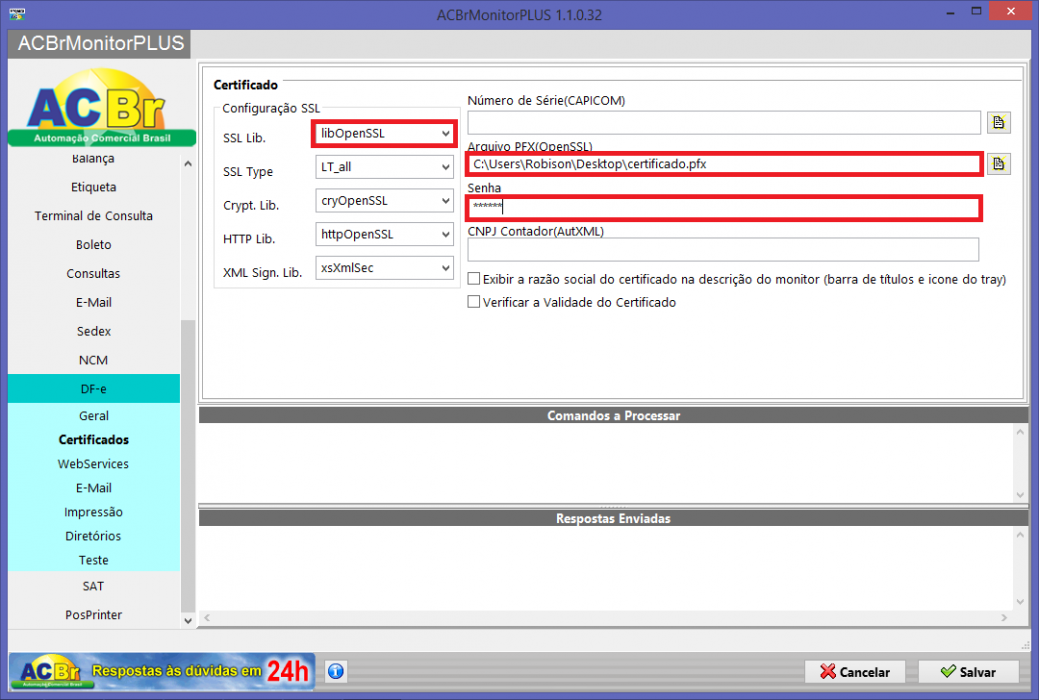
Task: Click the browse icon for Arquivo PFX
Action: [999, 164]
